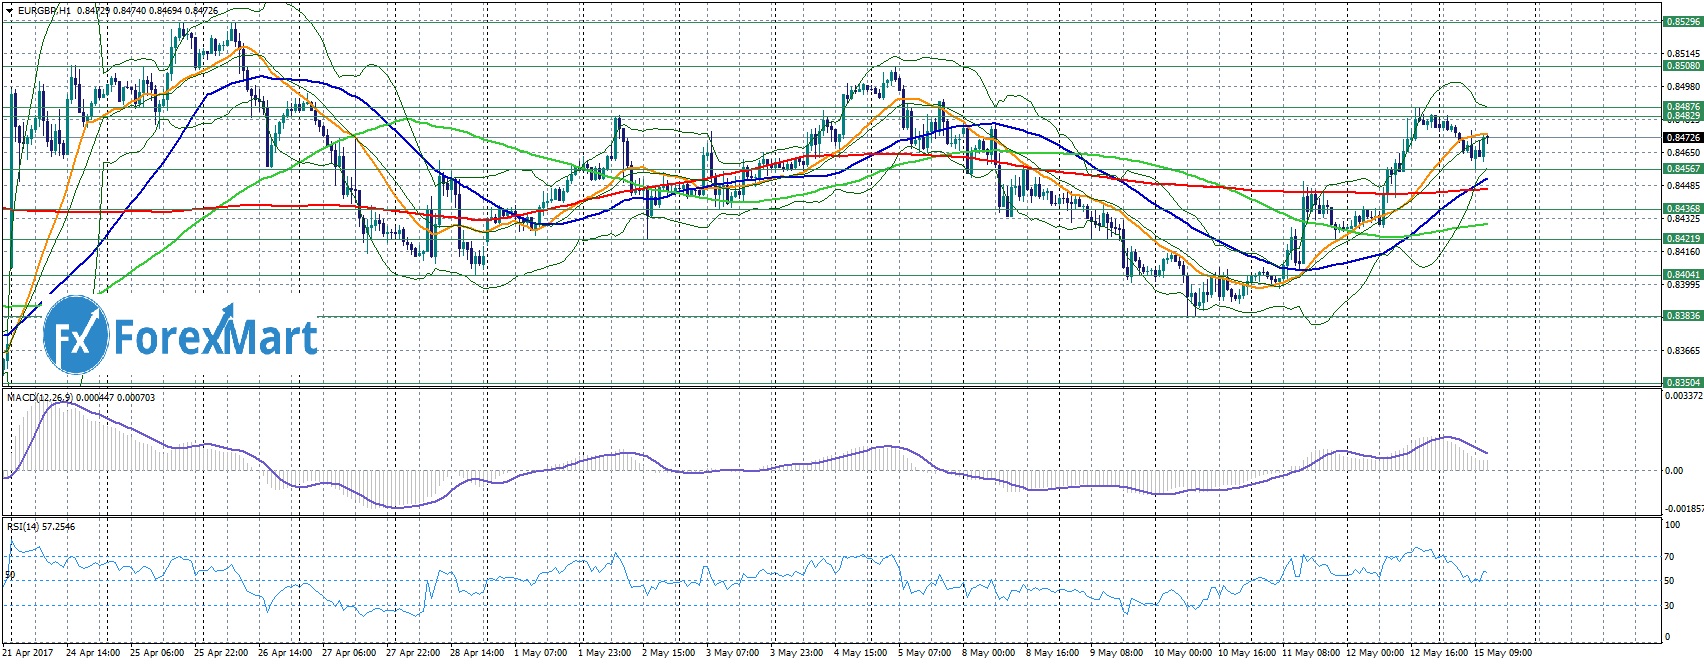Image resolution: width=1704 pixels, height=664 pixels.
Task: Select the RSI(14) indicator label
Action: 21,526
